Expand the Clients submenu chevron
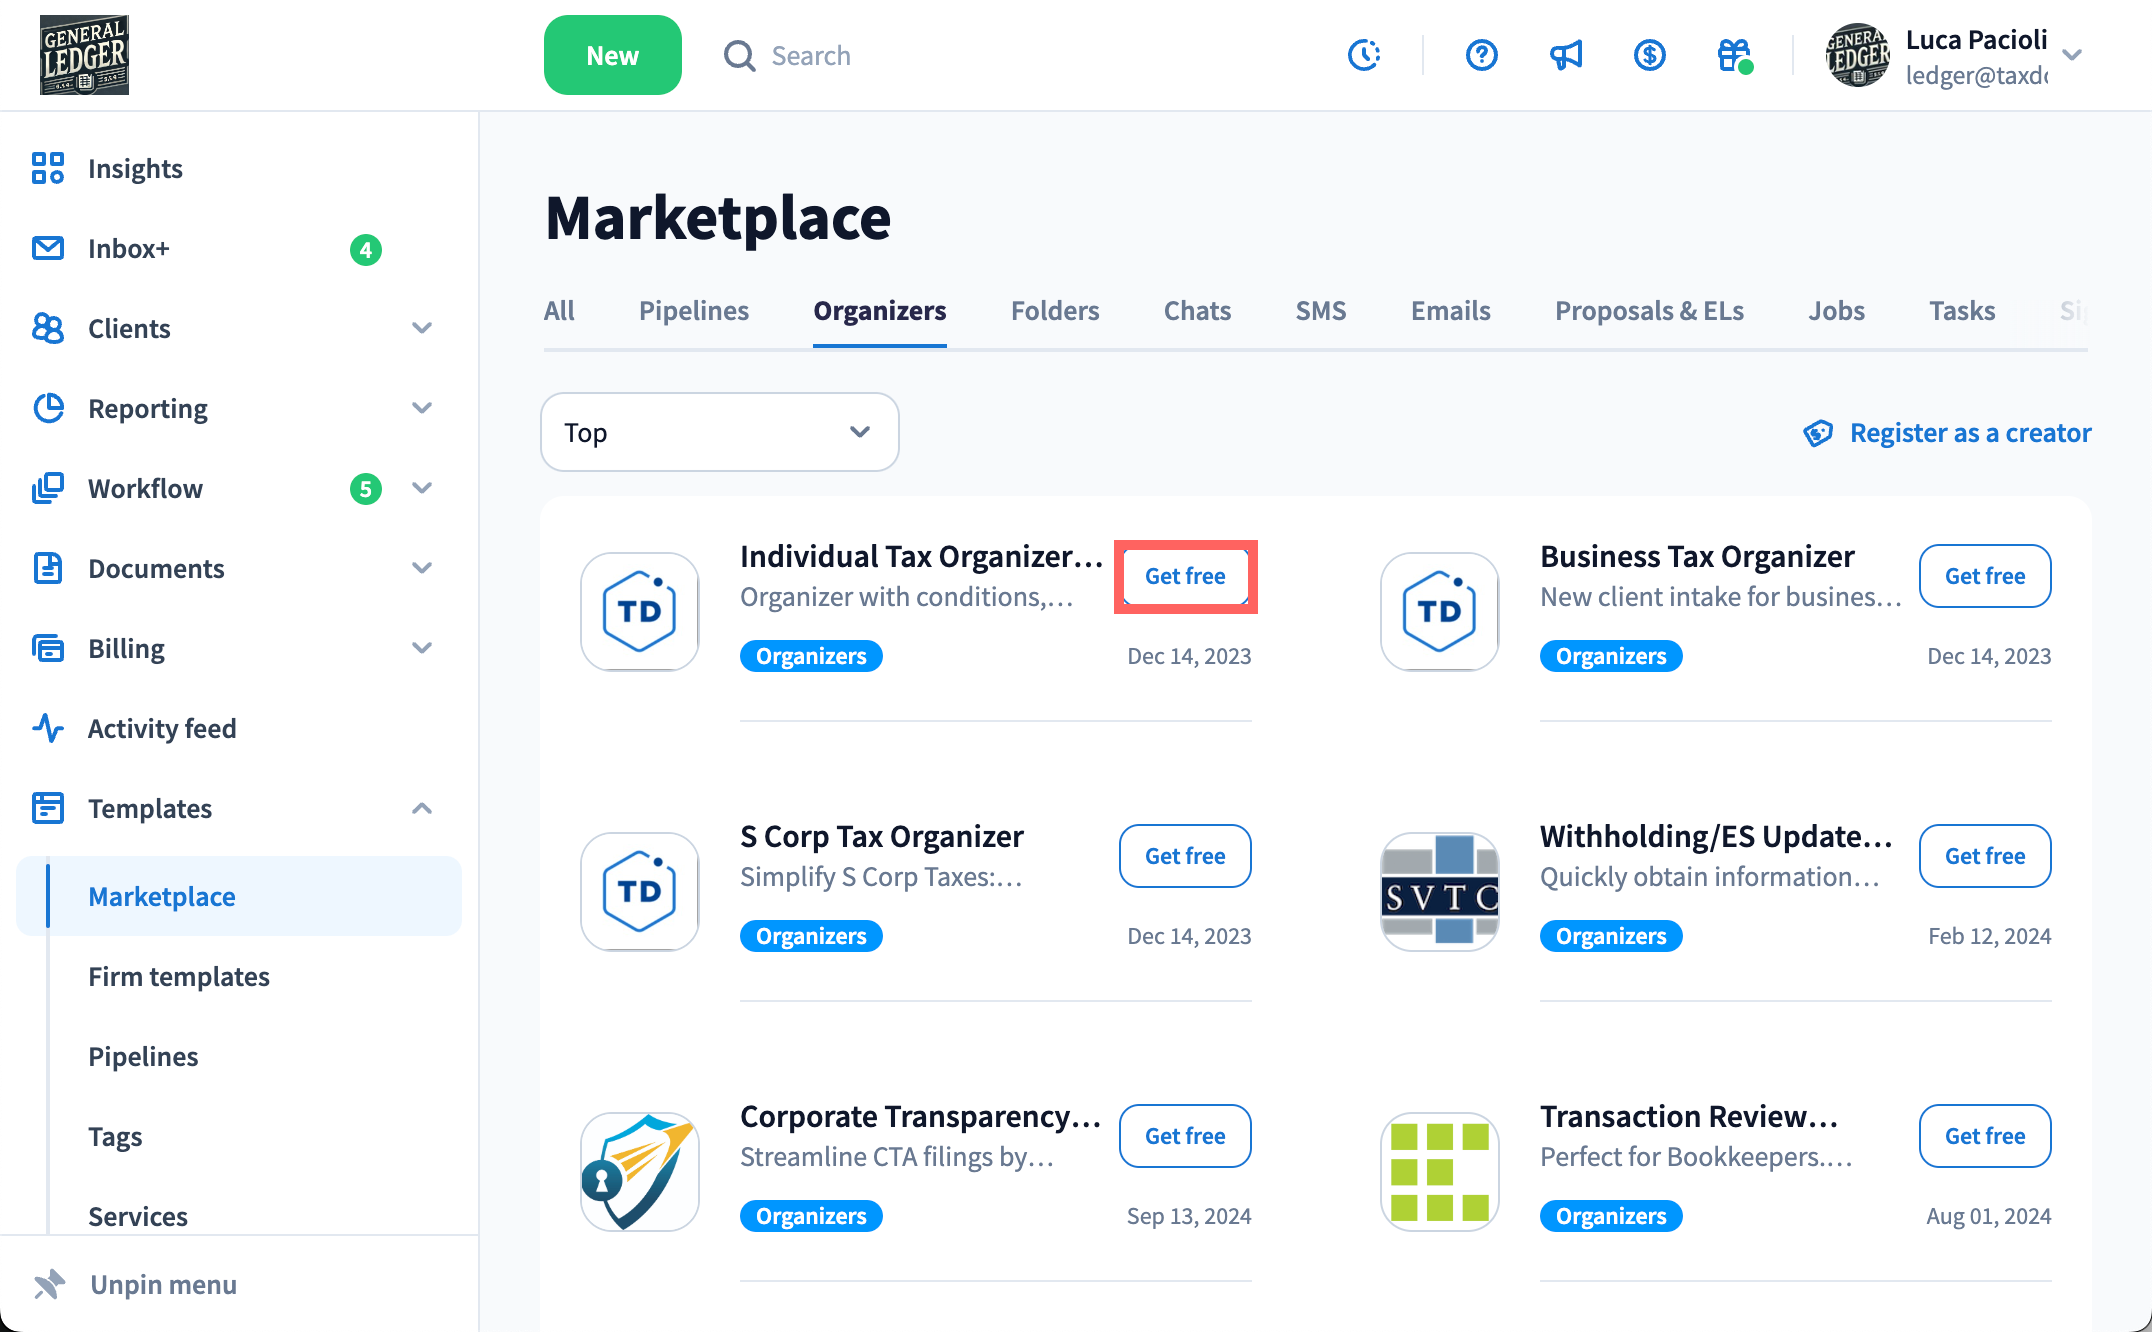 click(x=422, y=328)
